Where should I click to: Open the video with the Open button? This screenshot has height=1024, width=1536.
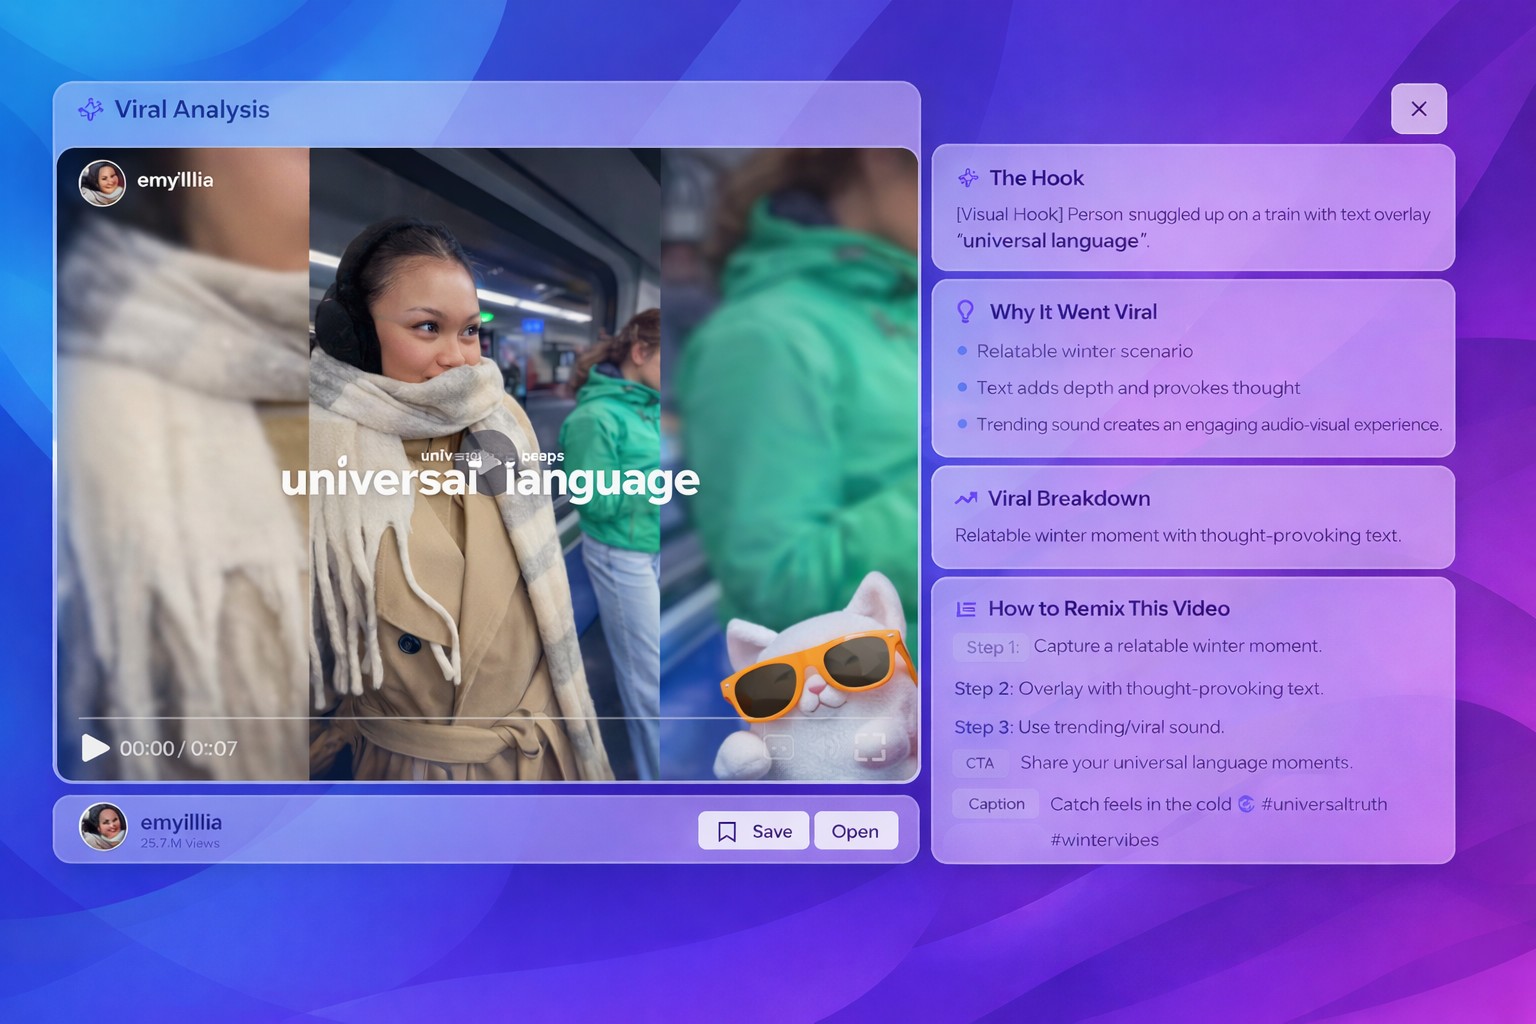click(x=855, y=830)
